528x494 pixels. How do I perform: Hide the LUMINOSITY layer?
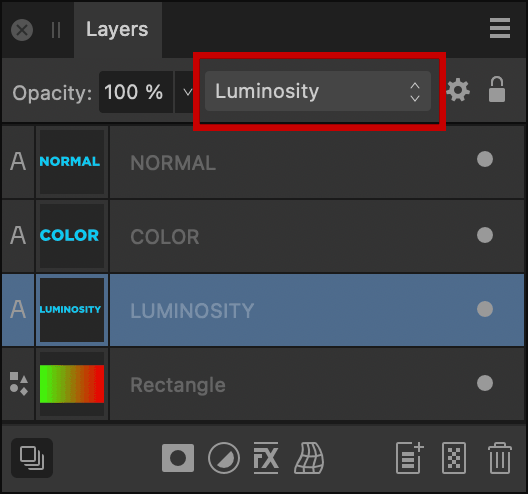click(485, 309)
